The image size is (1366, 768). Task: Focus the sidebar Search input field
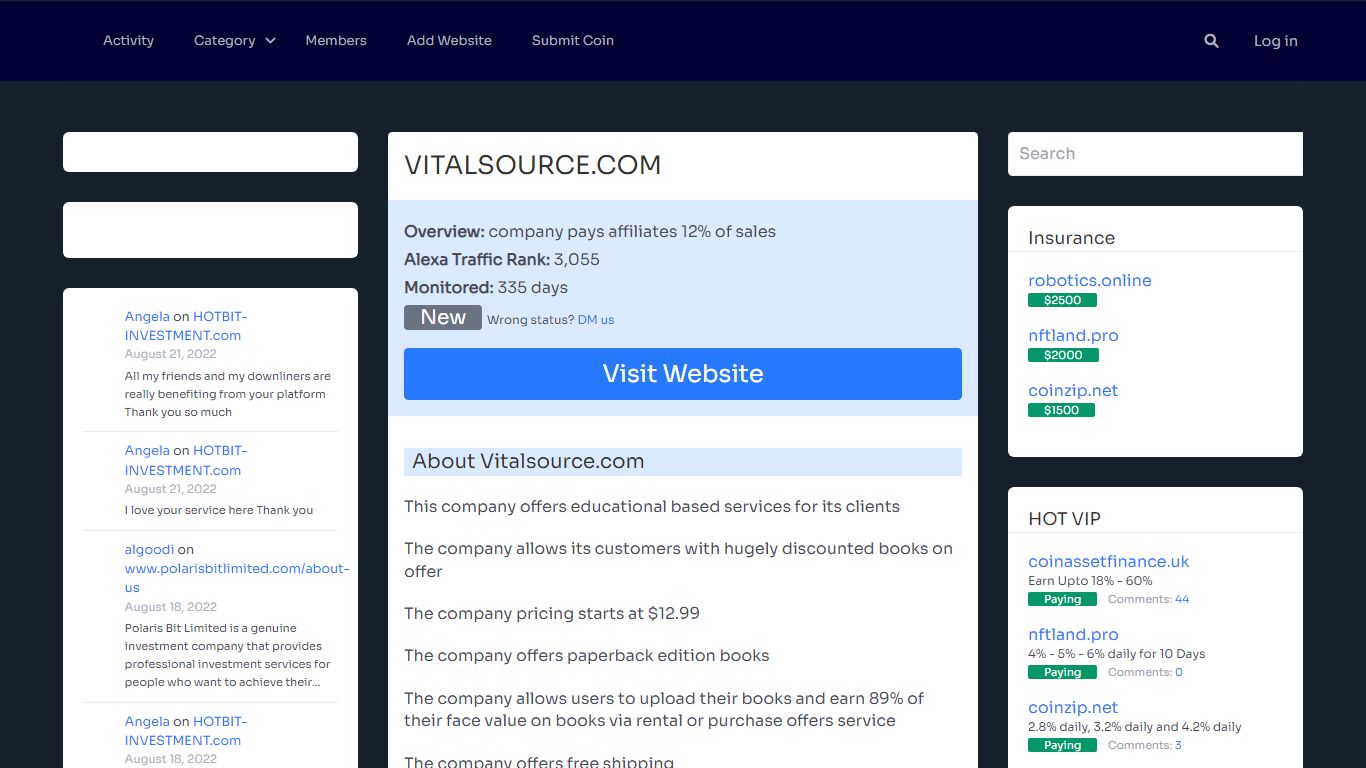[1155, 154]
